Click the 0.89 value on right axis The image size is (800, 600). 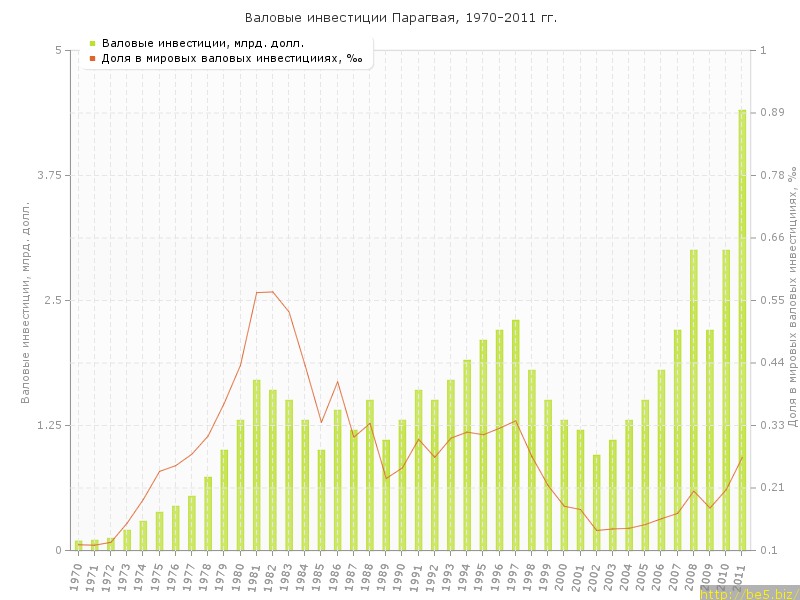click(x=774, y=113)
